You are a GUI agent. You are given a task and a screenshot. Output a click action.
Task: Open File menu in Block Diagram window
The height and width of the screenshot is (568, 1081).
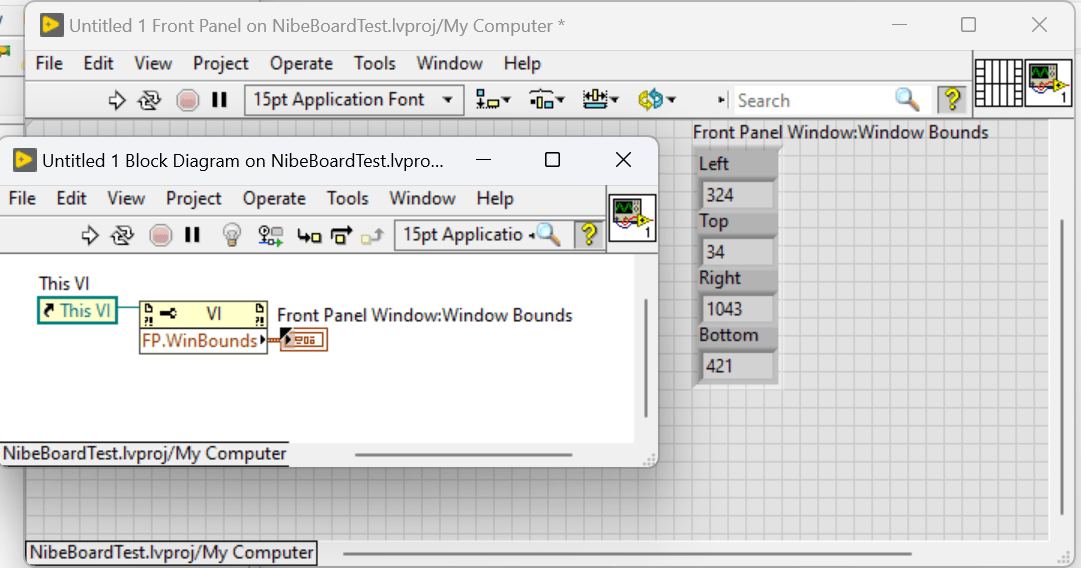coord(22,199)
